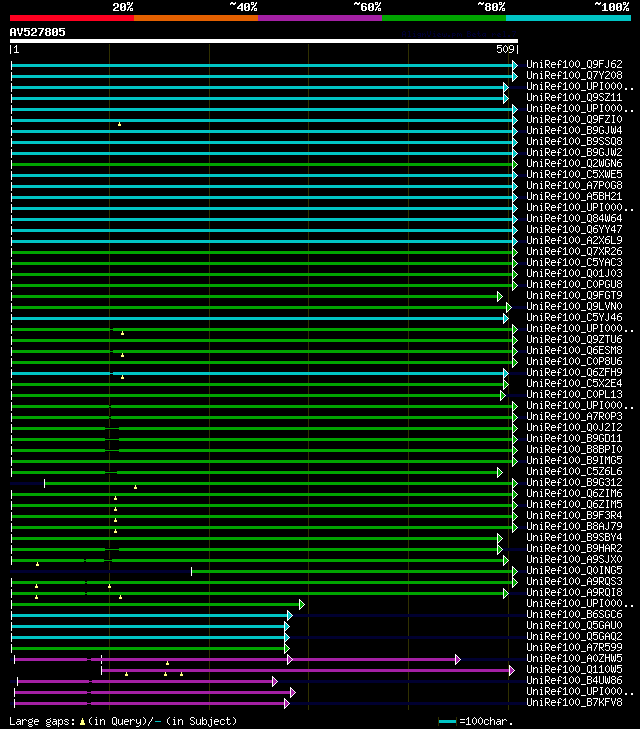Select the UniRef100_B8AJ79 label
Screen dimensions: 640x729
574,526
